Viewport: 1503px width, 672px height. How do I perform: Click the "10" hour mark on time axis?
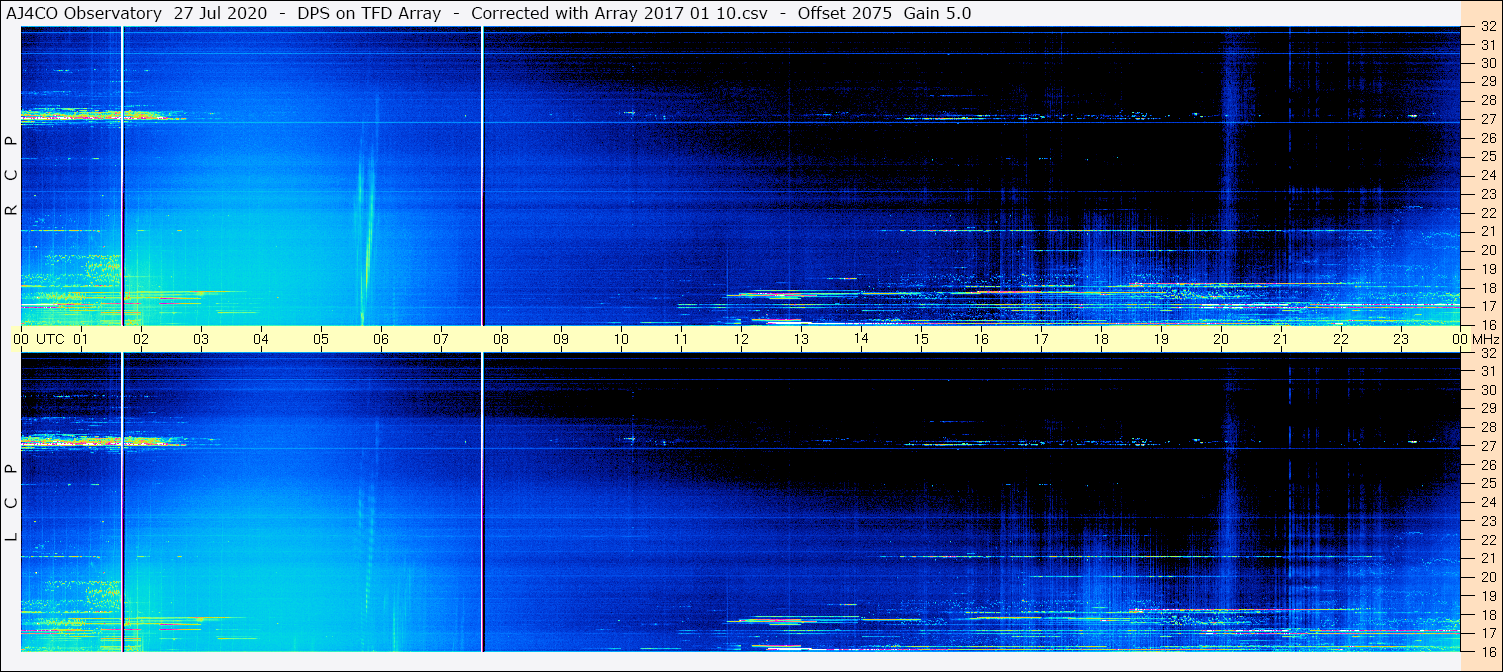[621, 339]
